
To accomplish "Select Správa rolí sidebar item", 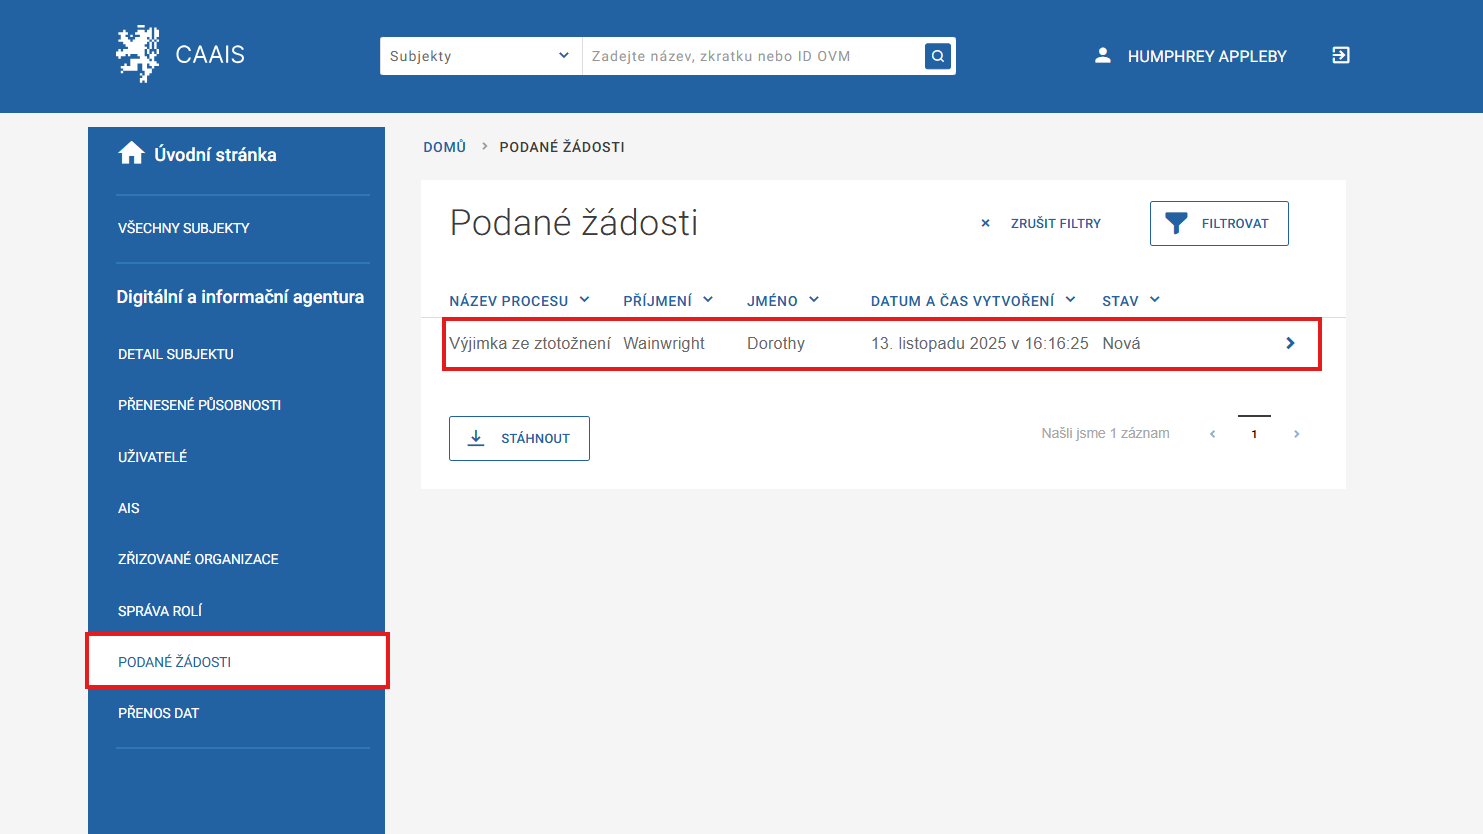I will coord(160,611).
